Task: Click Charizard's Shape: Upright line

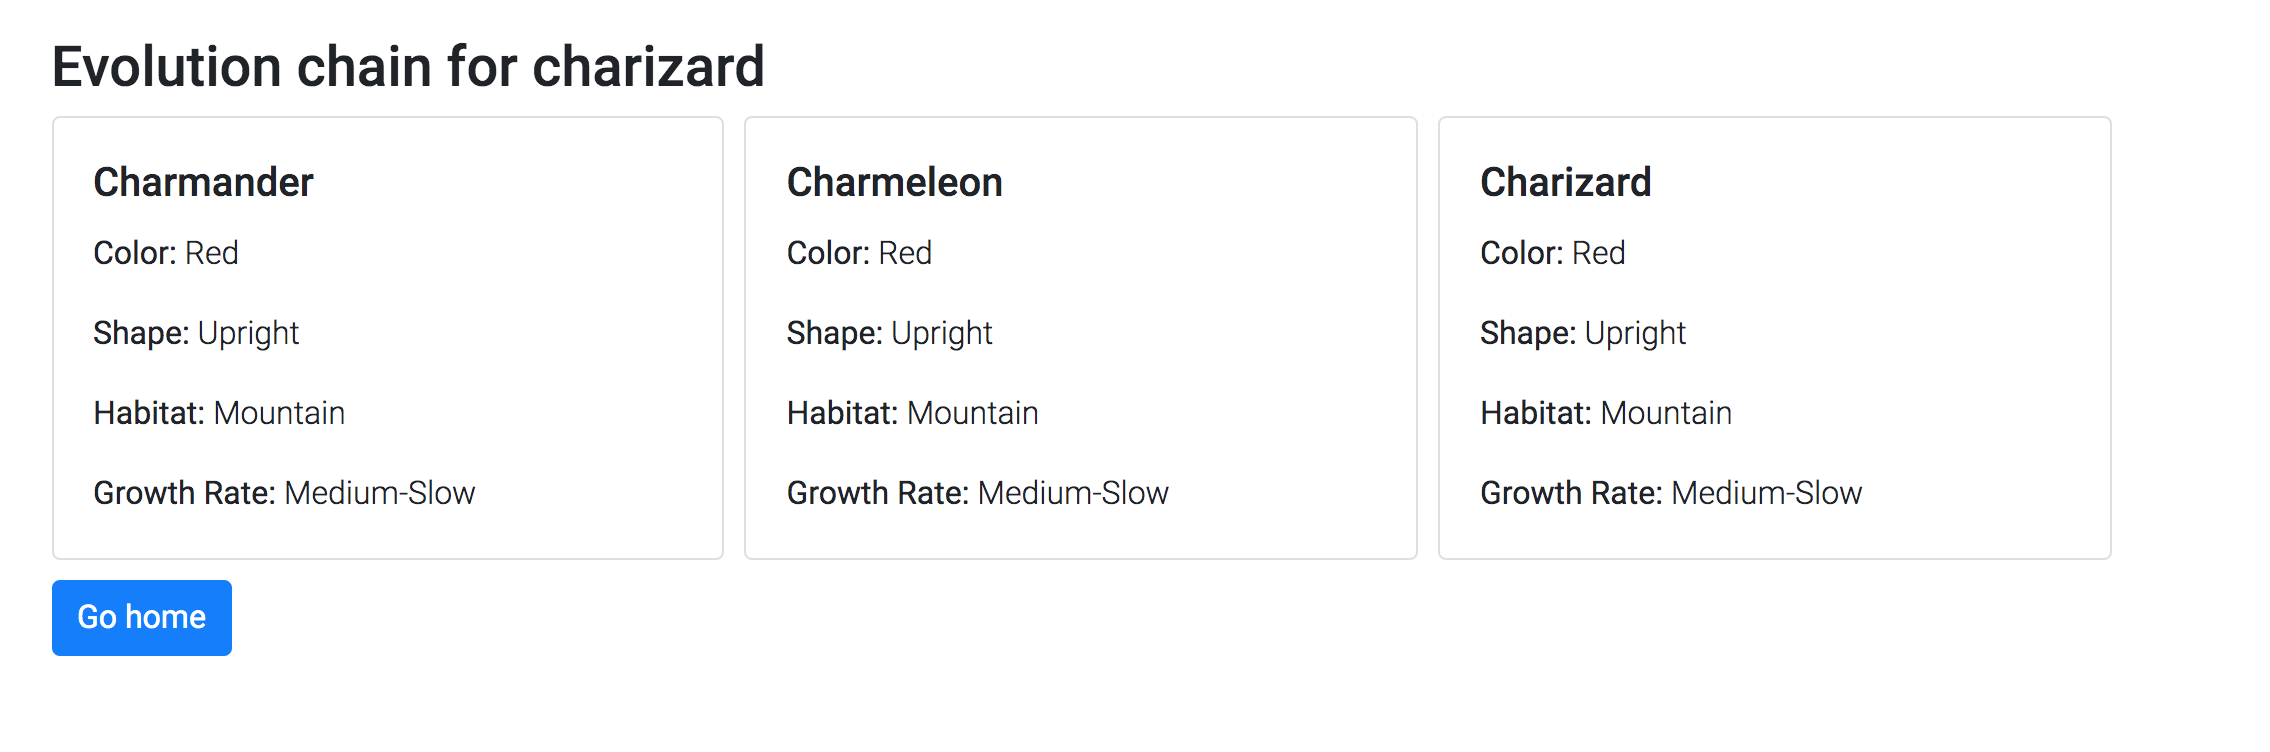Action: (x=1583, y=333)
